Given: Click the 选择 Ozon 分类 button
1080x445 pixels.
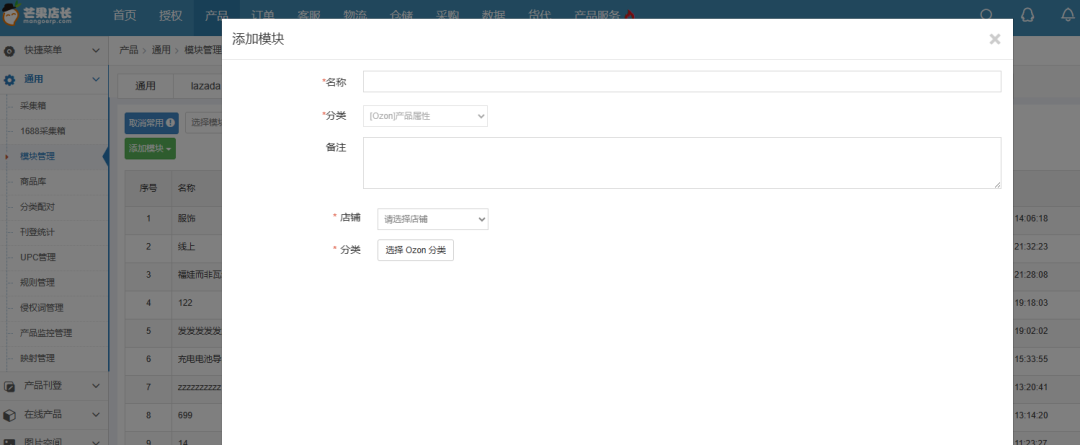Looking at the screenshot, I should click(x=415, y=250).
